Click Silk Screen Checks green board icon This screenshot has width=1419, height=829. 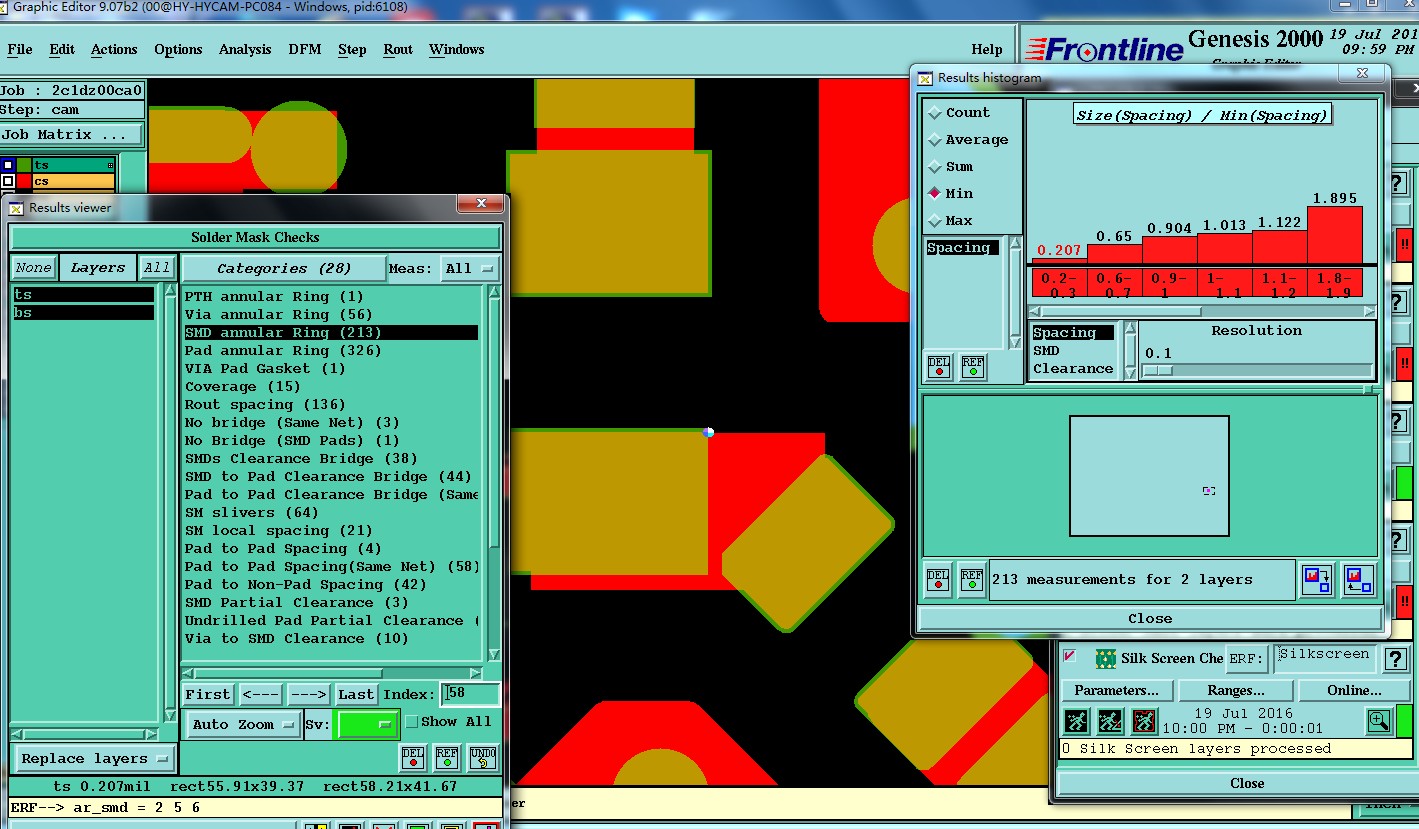click(x=1105, y=659)
